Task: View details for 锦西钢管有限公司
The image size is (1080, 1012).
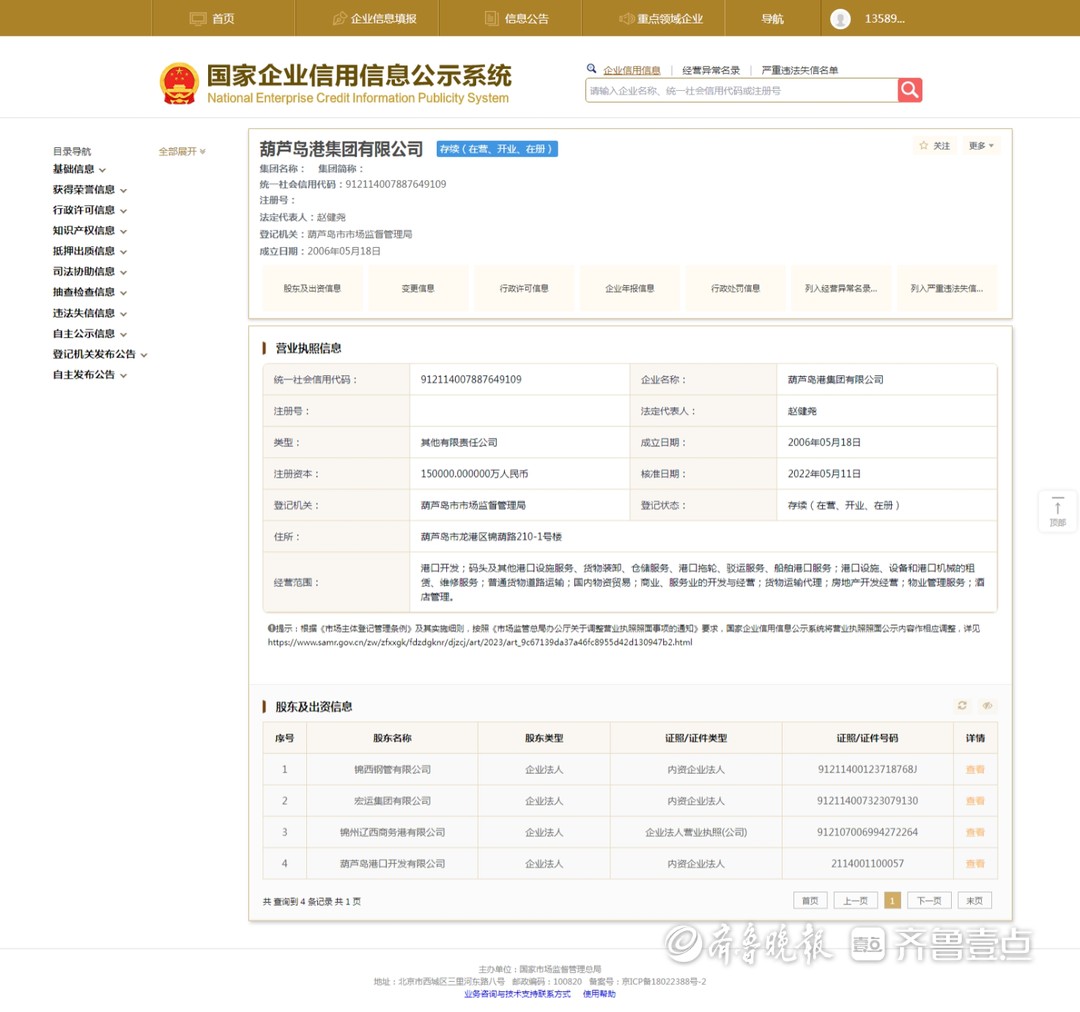Action: pos(975,770)
